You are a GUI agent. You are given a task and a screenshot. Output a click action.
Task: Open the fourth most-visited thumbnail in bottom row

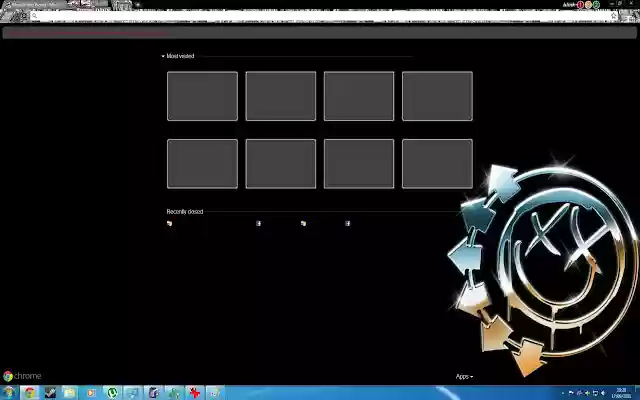pyautogui.click(x=438, y=164)
